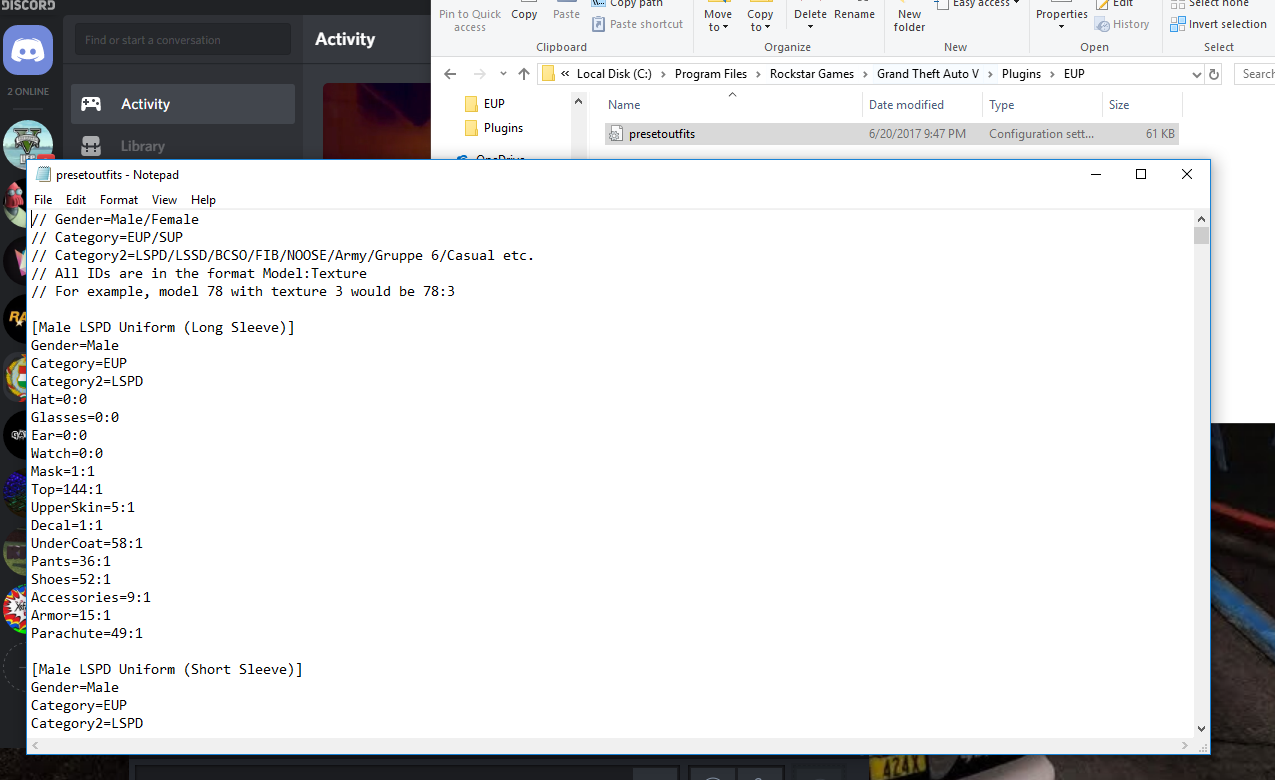Click '[Male LSPD Uniform (Long Sleeve)]' header text

163,328
